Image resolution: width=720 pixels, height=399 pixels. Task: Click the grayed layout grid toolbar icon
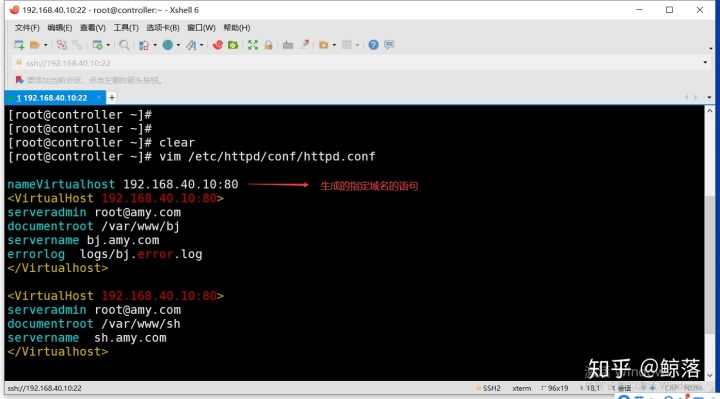(x=347, y=45)
